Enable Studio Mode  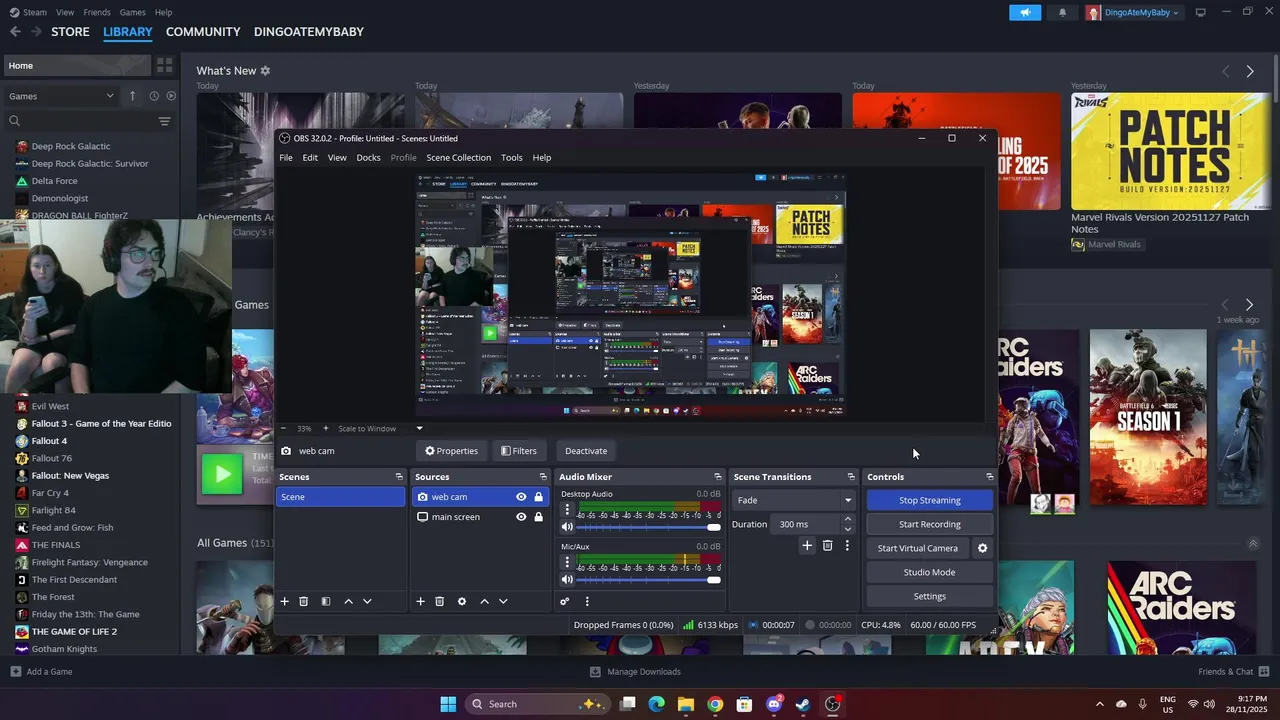pos(929,572)
